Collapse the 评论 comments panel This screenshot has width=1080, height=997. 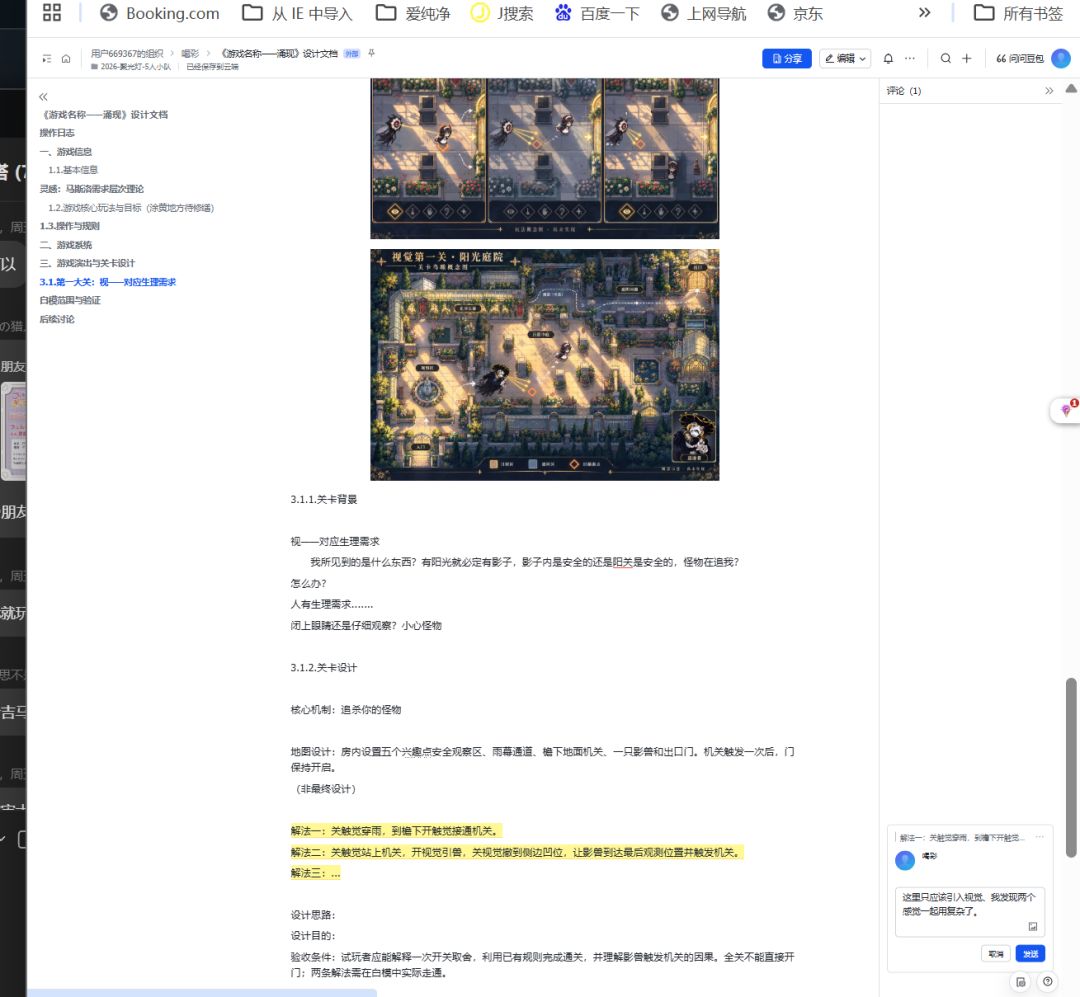(x=1049, y=91)
